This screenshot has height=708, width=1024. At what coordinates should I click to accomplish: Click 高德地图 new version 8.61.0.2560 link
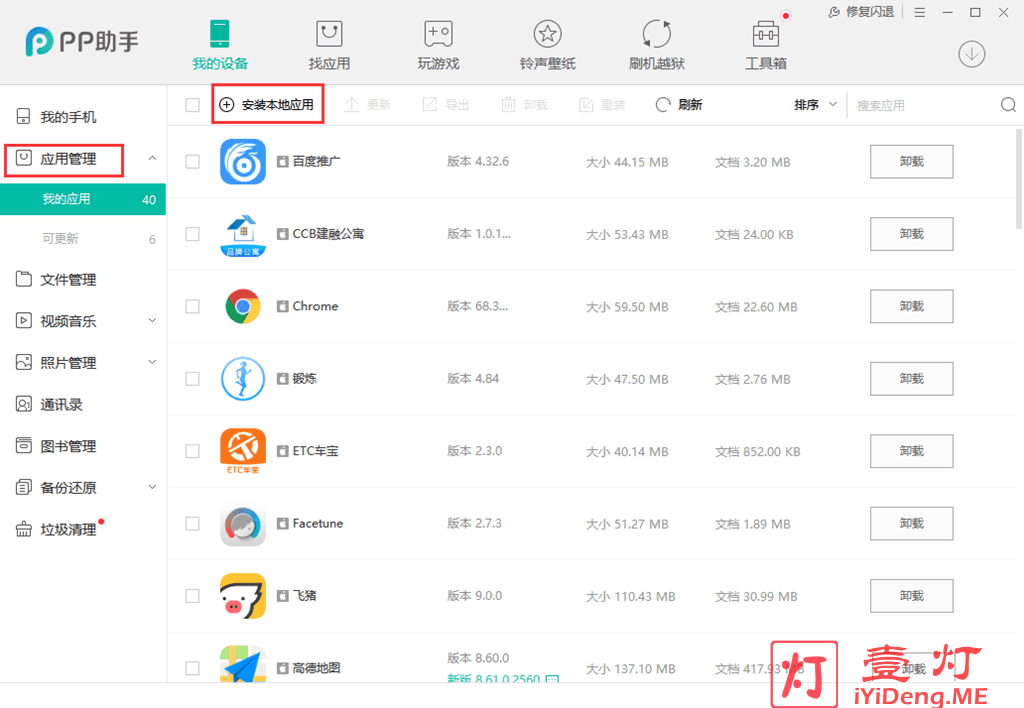503,679
